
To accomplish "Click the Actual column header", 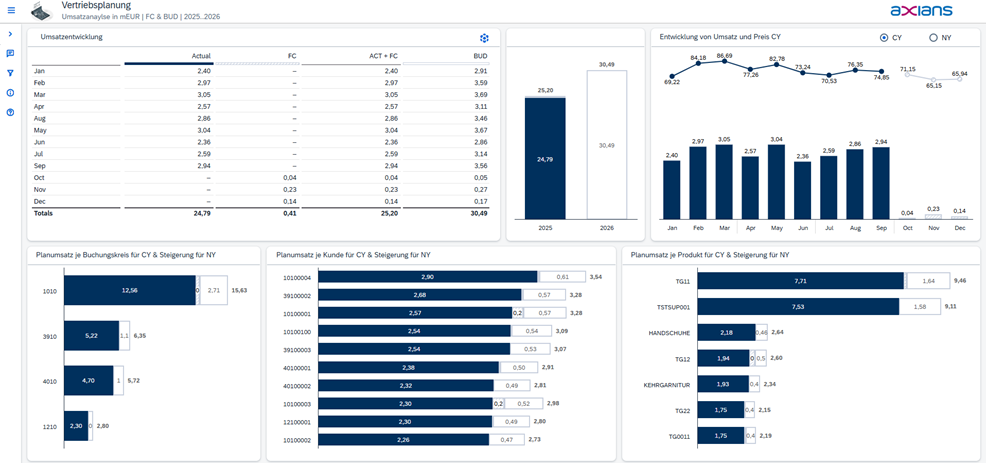I will click(200, 56).
